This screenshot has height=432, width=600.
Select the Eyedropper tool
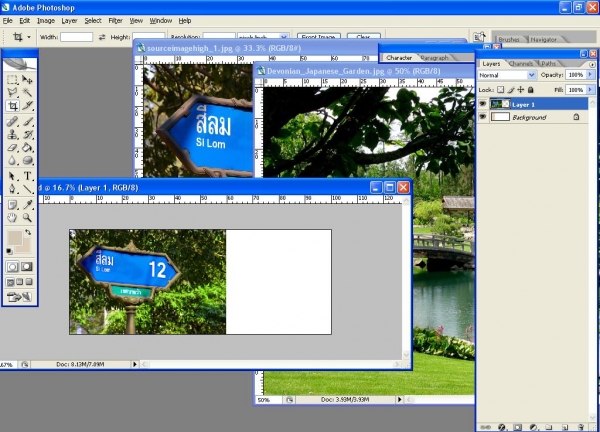click(x=27, y=205)
